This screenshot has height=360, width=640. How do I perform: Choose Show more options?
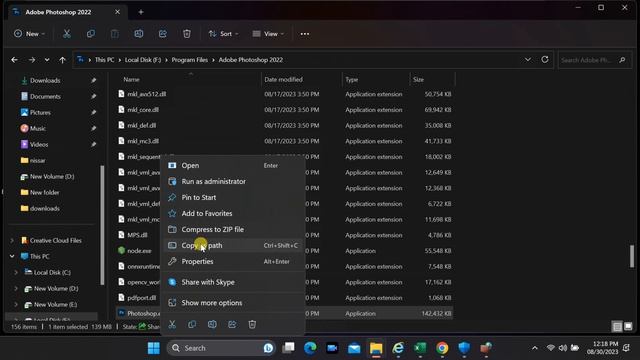[234, 303]
